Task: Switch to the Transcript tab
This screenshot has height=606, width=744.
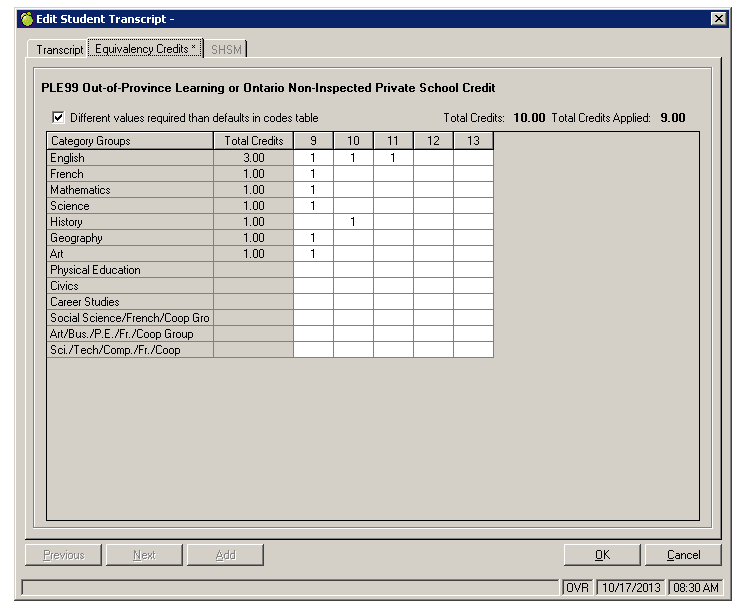Action: click(x=60, y=49)
